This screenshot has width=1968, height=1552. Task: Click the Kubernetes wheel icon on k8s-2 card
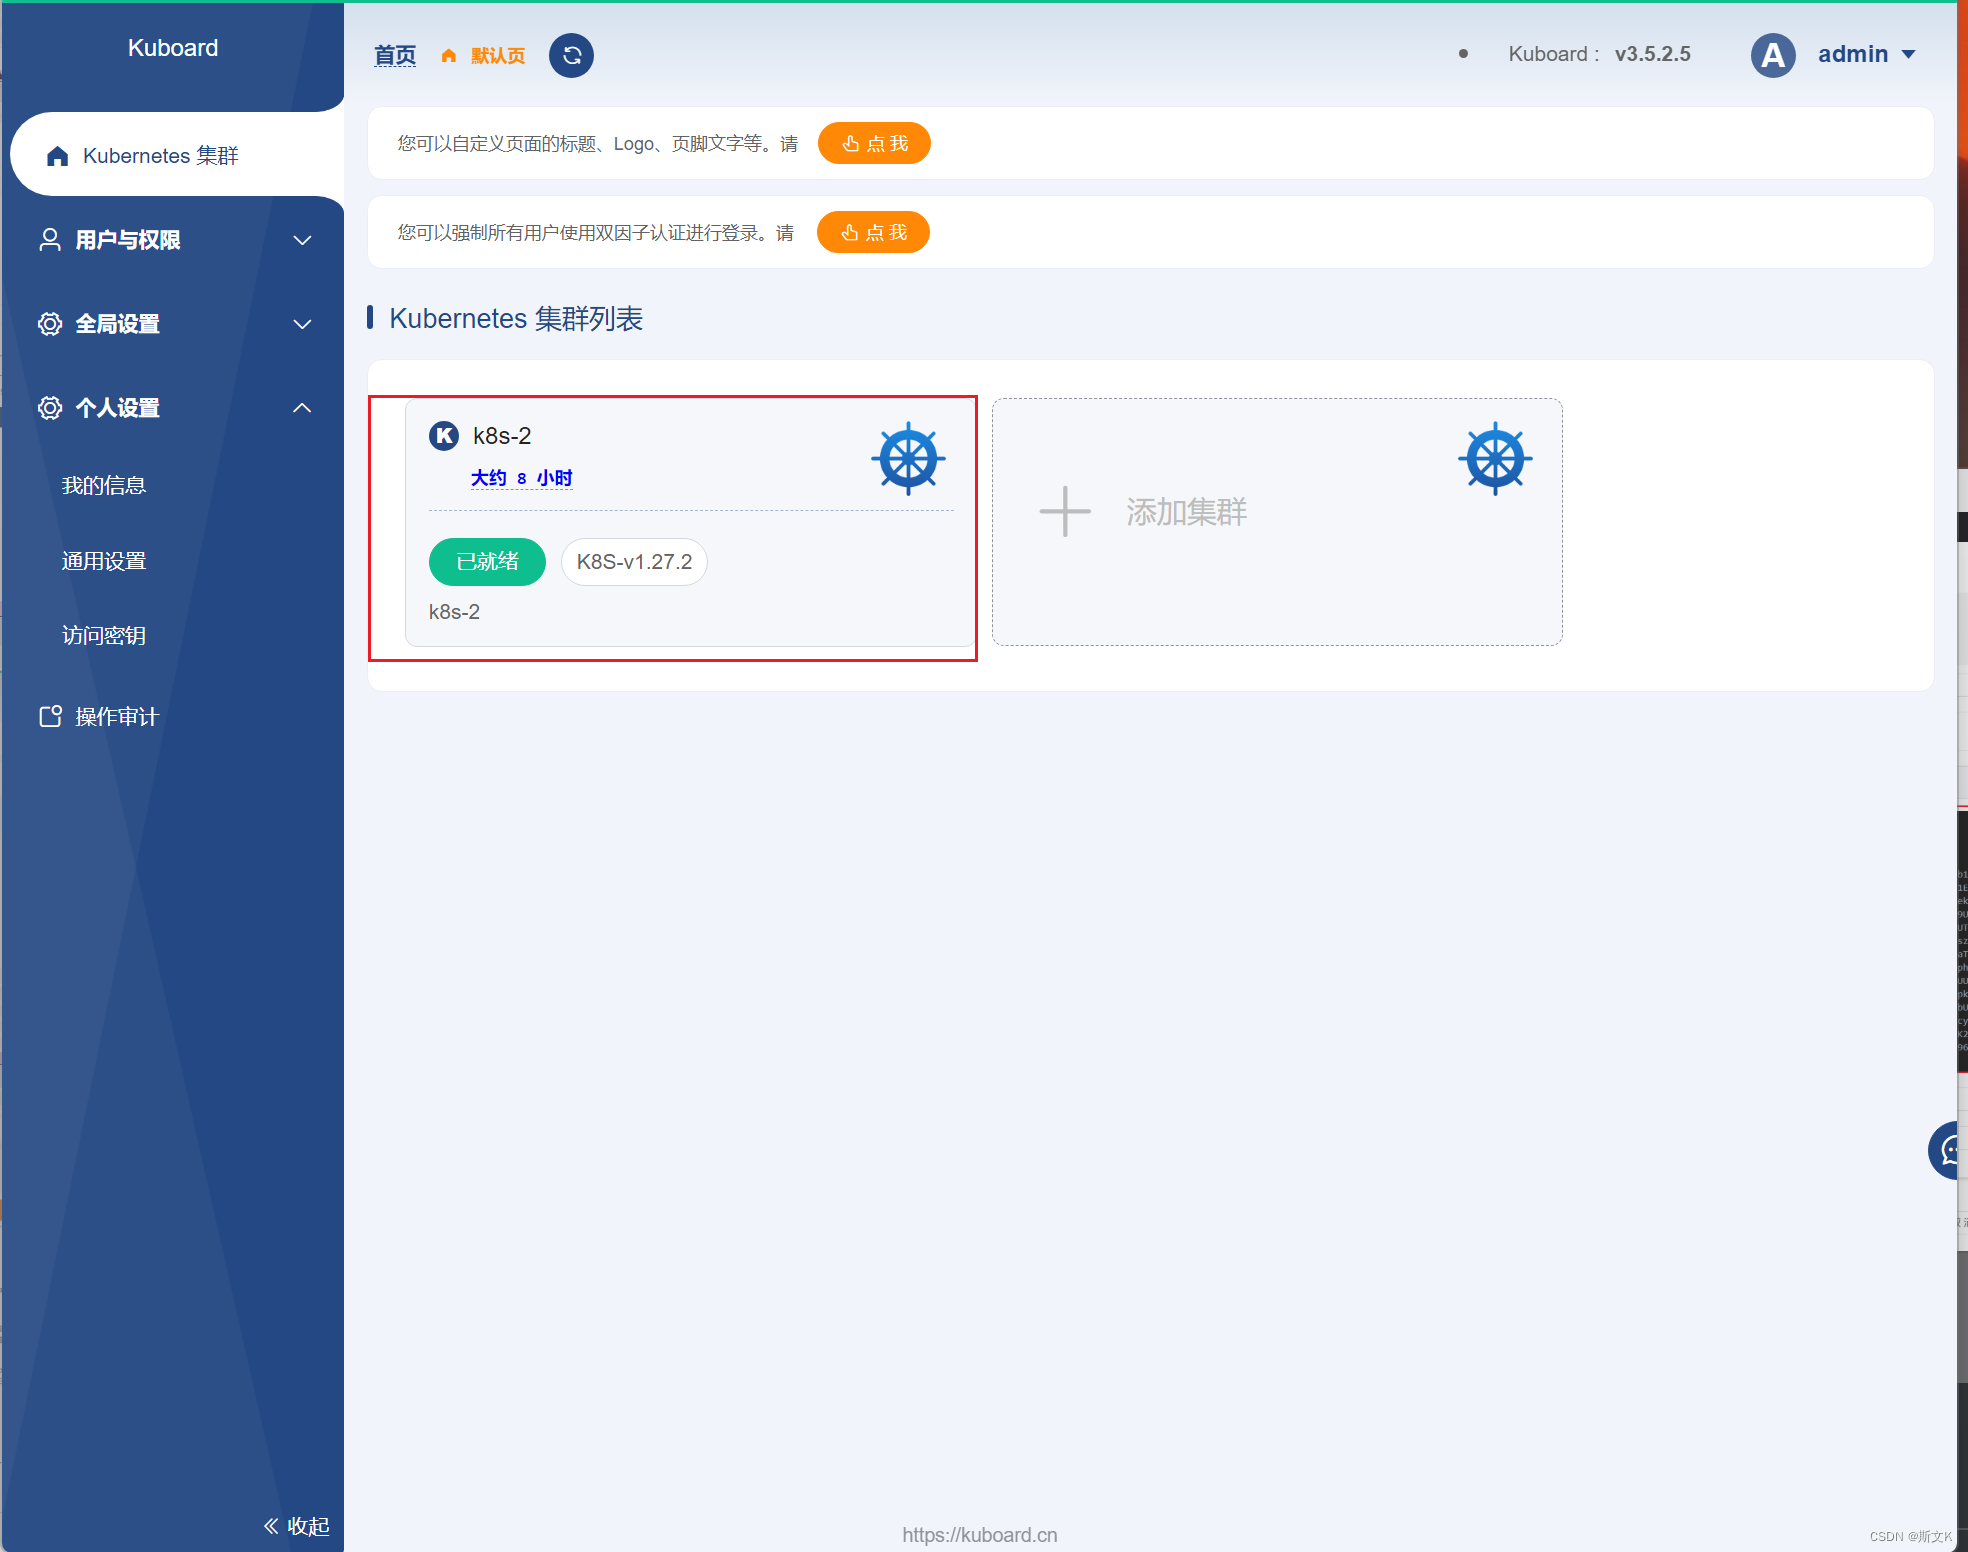point(908,459)
